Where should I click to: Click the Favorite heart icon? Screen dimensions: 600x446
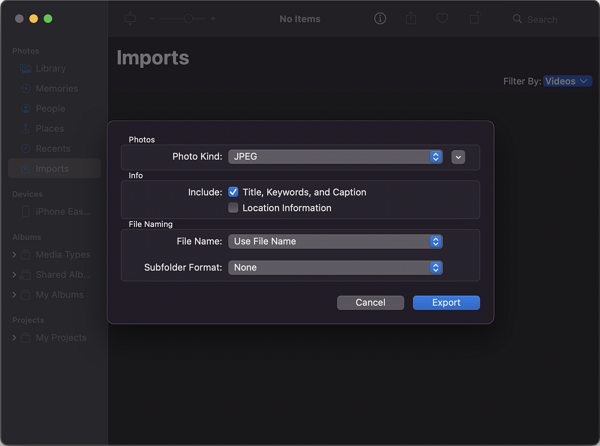click(441, 19)
